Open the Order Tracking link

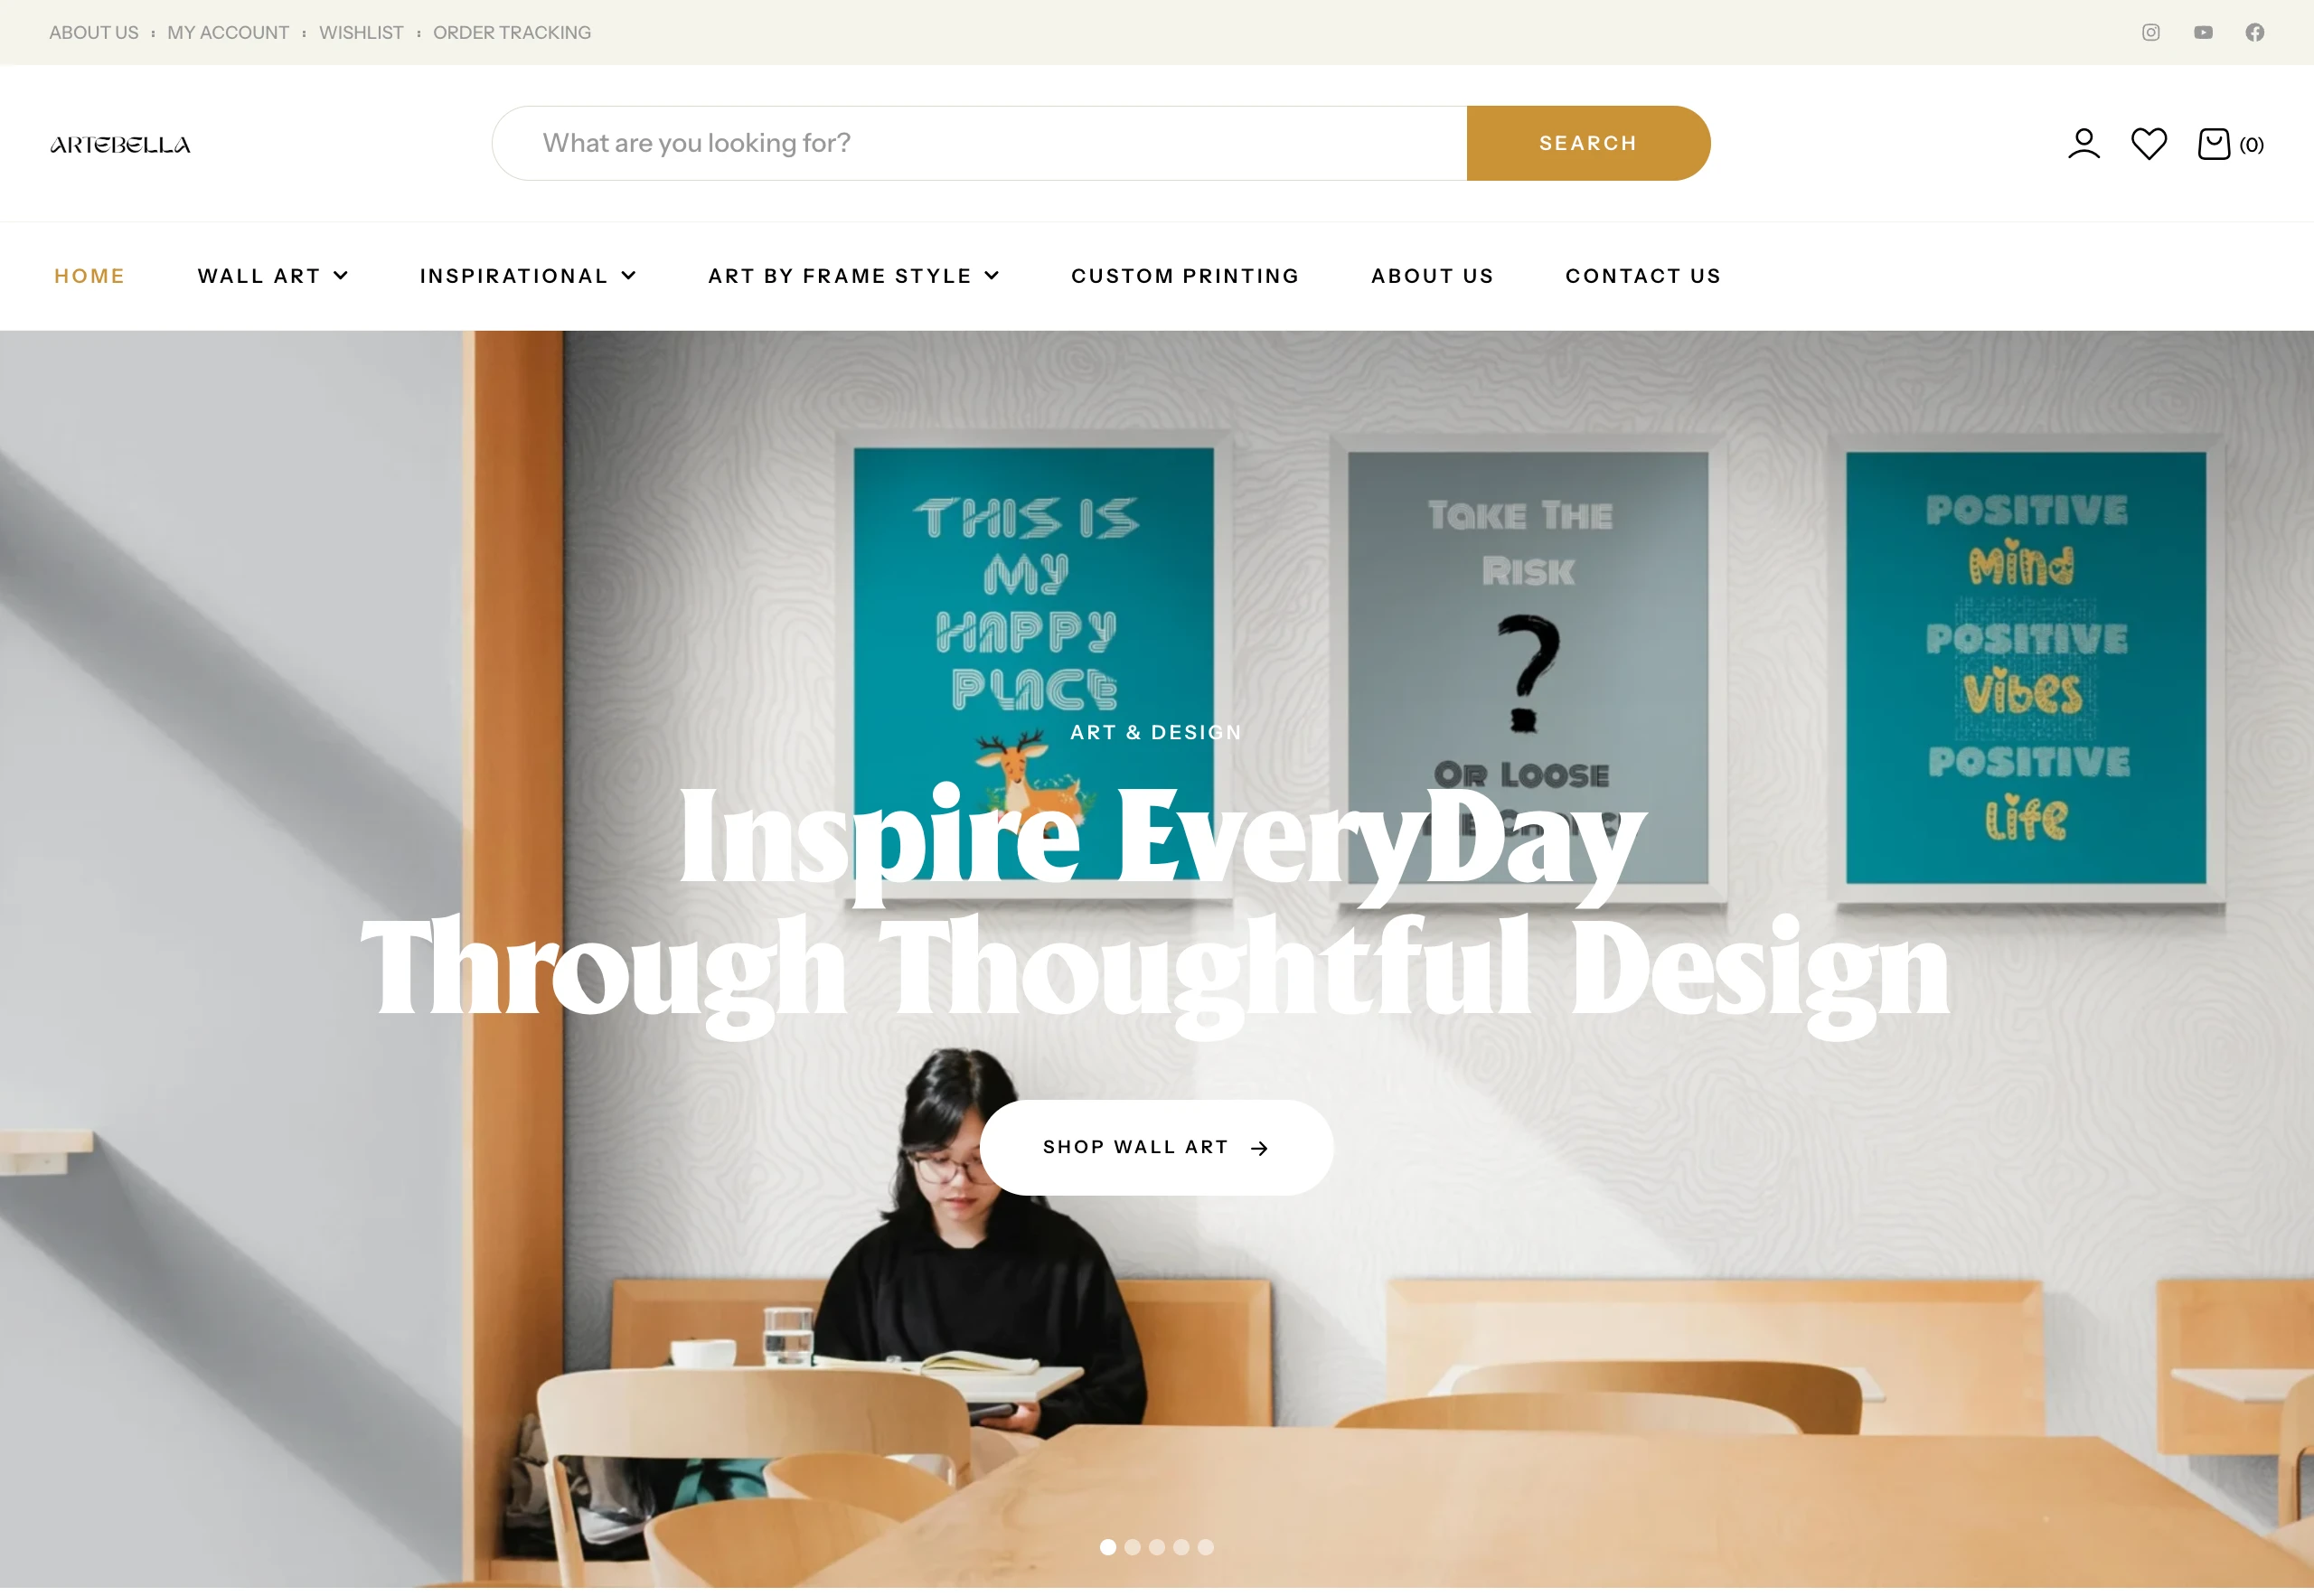(512, 33)
